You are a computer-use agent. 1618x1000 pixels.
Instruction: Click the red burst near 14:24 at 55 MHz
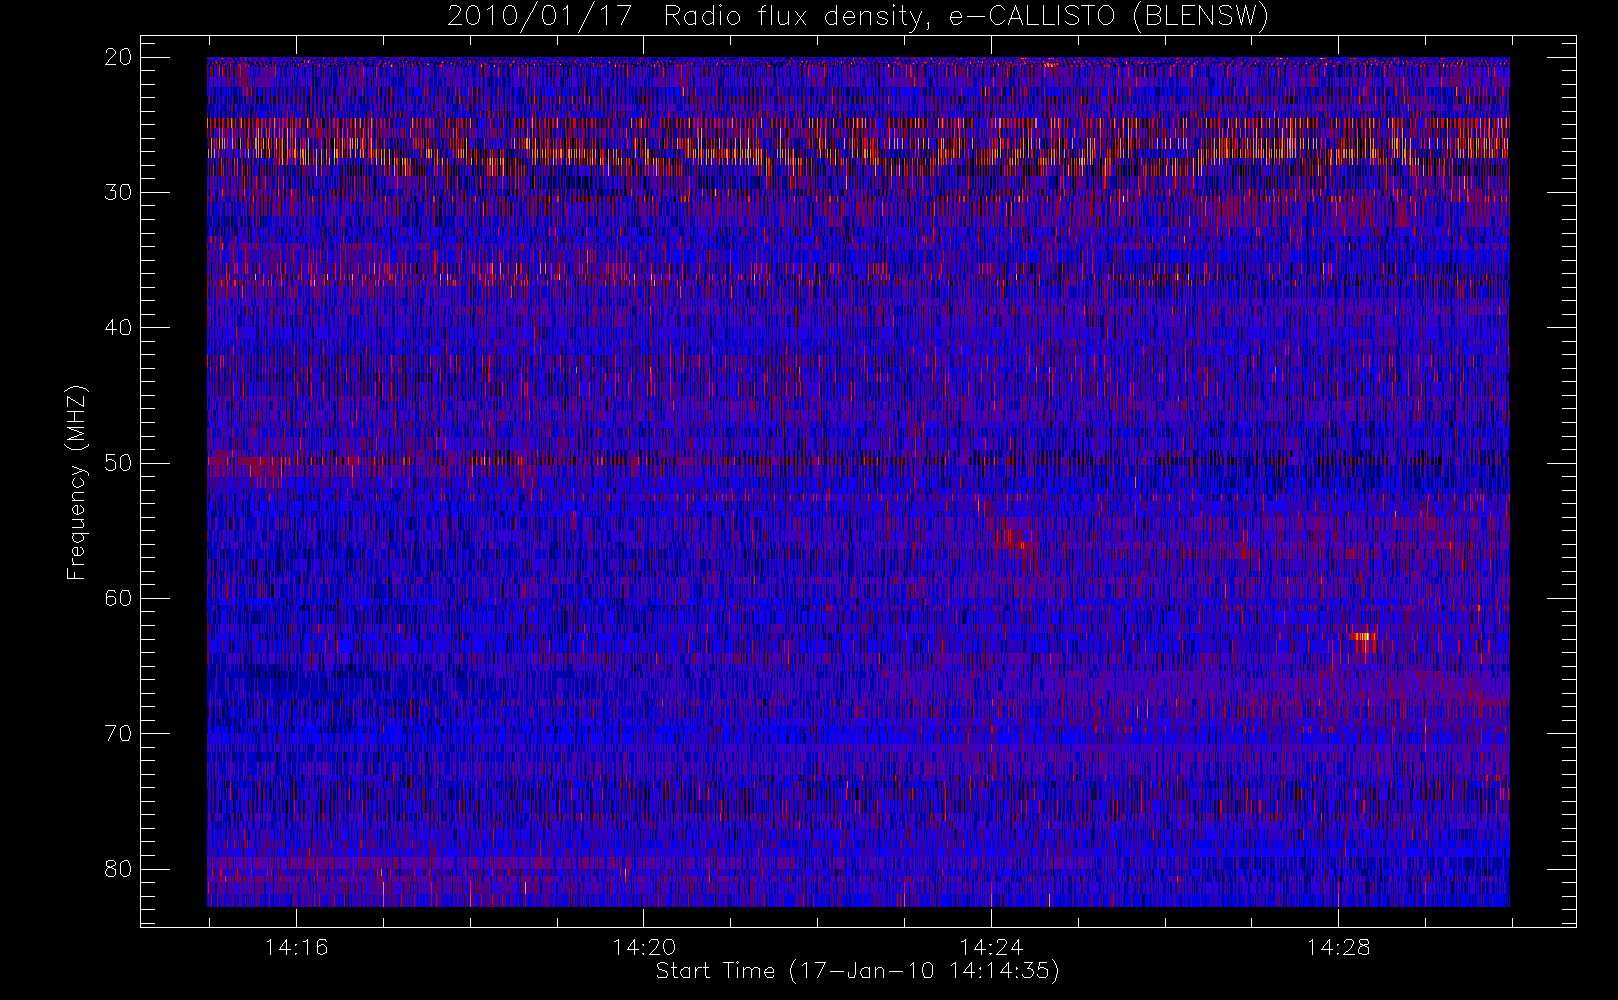[x=1010, y=538]
